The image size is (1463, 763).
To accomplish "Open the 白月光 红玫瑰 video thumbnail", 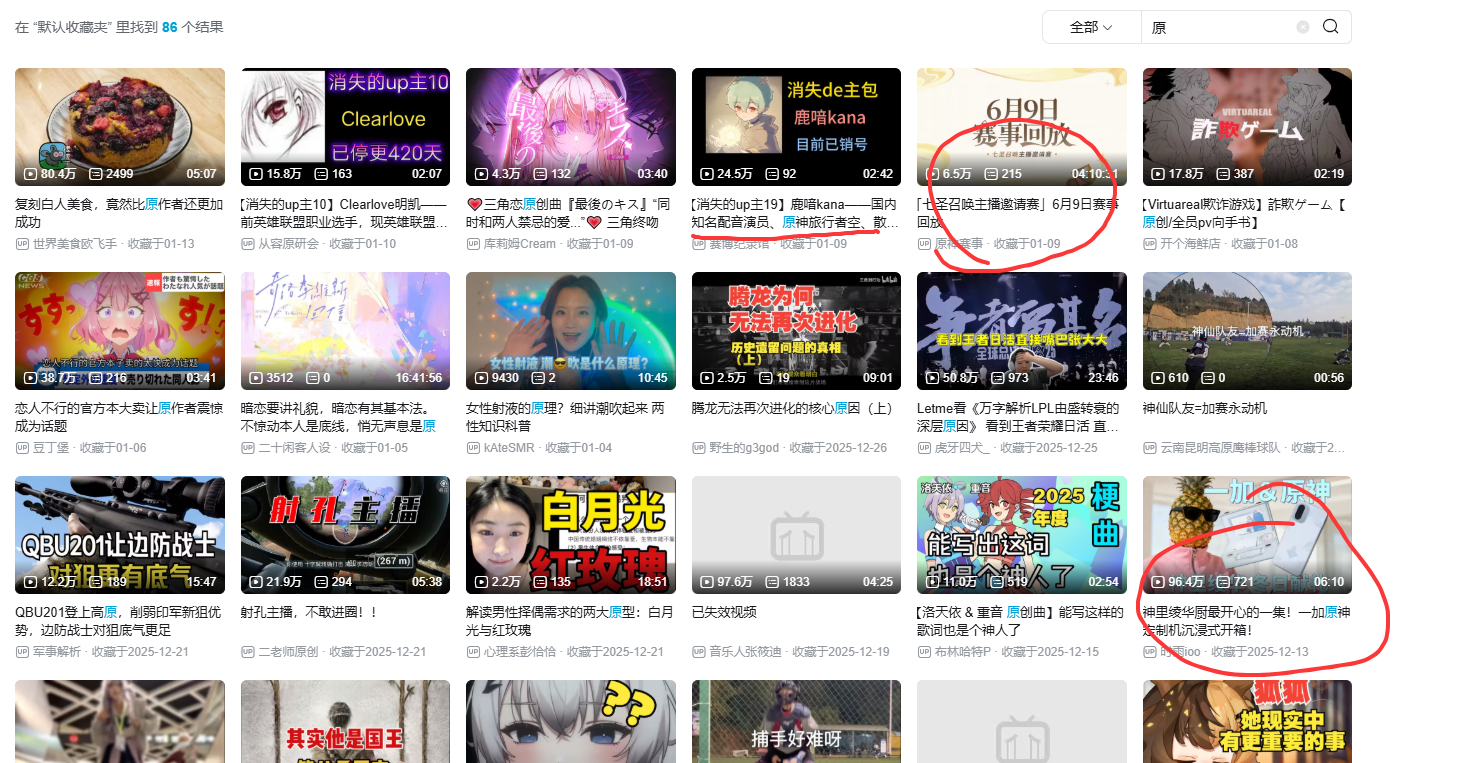I will click(570, 534).
